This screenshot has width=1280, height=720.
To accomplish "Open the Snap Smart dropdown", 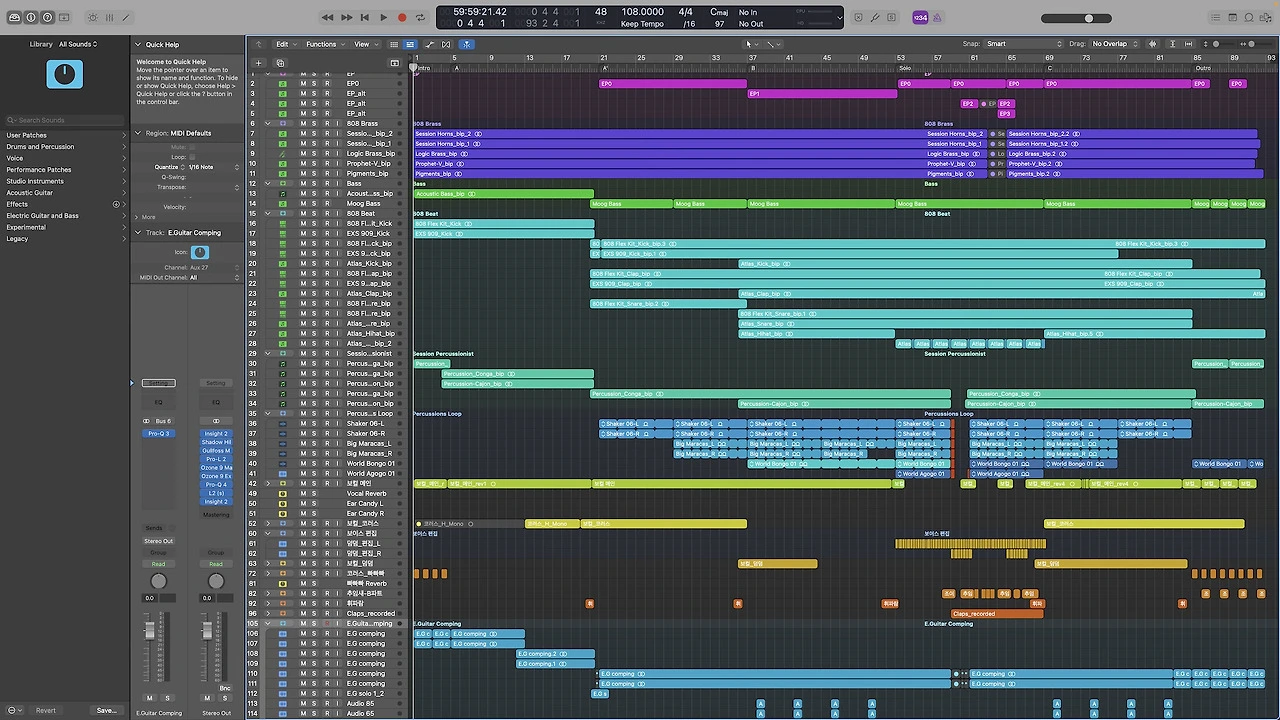I will pos(1024,44).
